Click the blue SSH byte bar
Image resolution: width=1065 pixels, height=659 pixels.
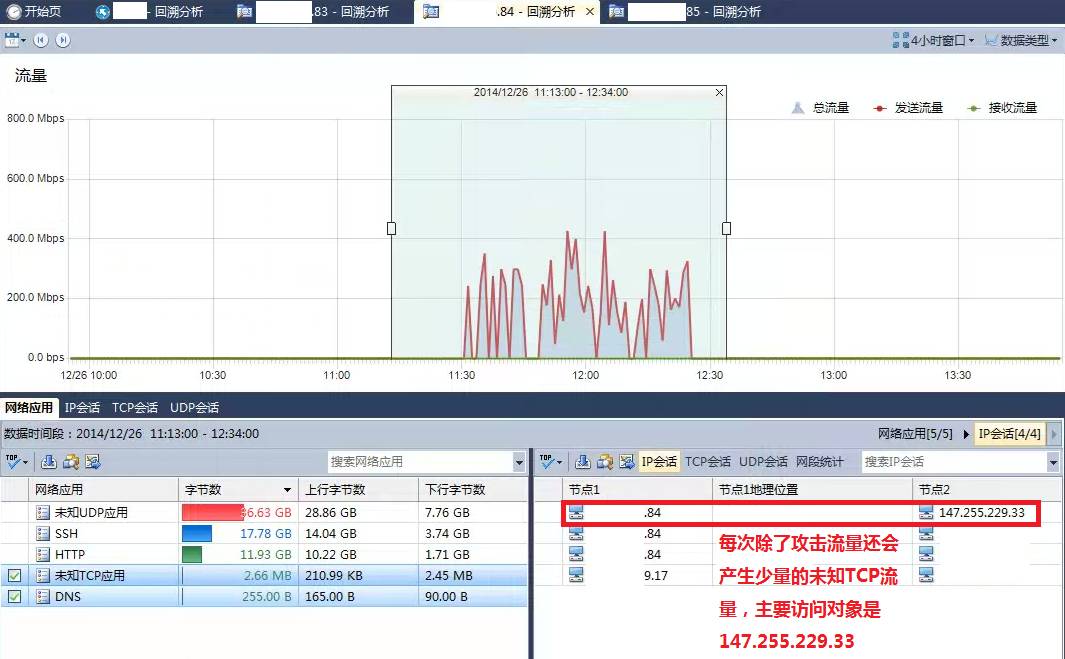coord(197,533)
